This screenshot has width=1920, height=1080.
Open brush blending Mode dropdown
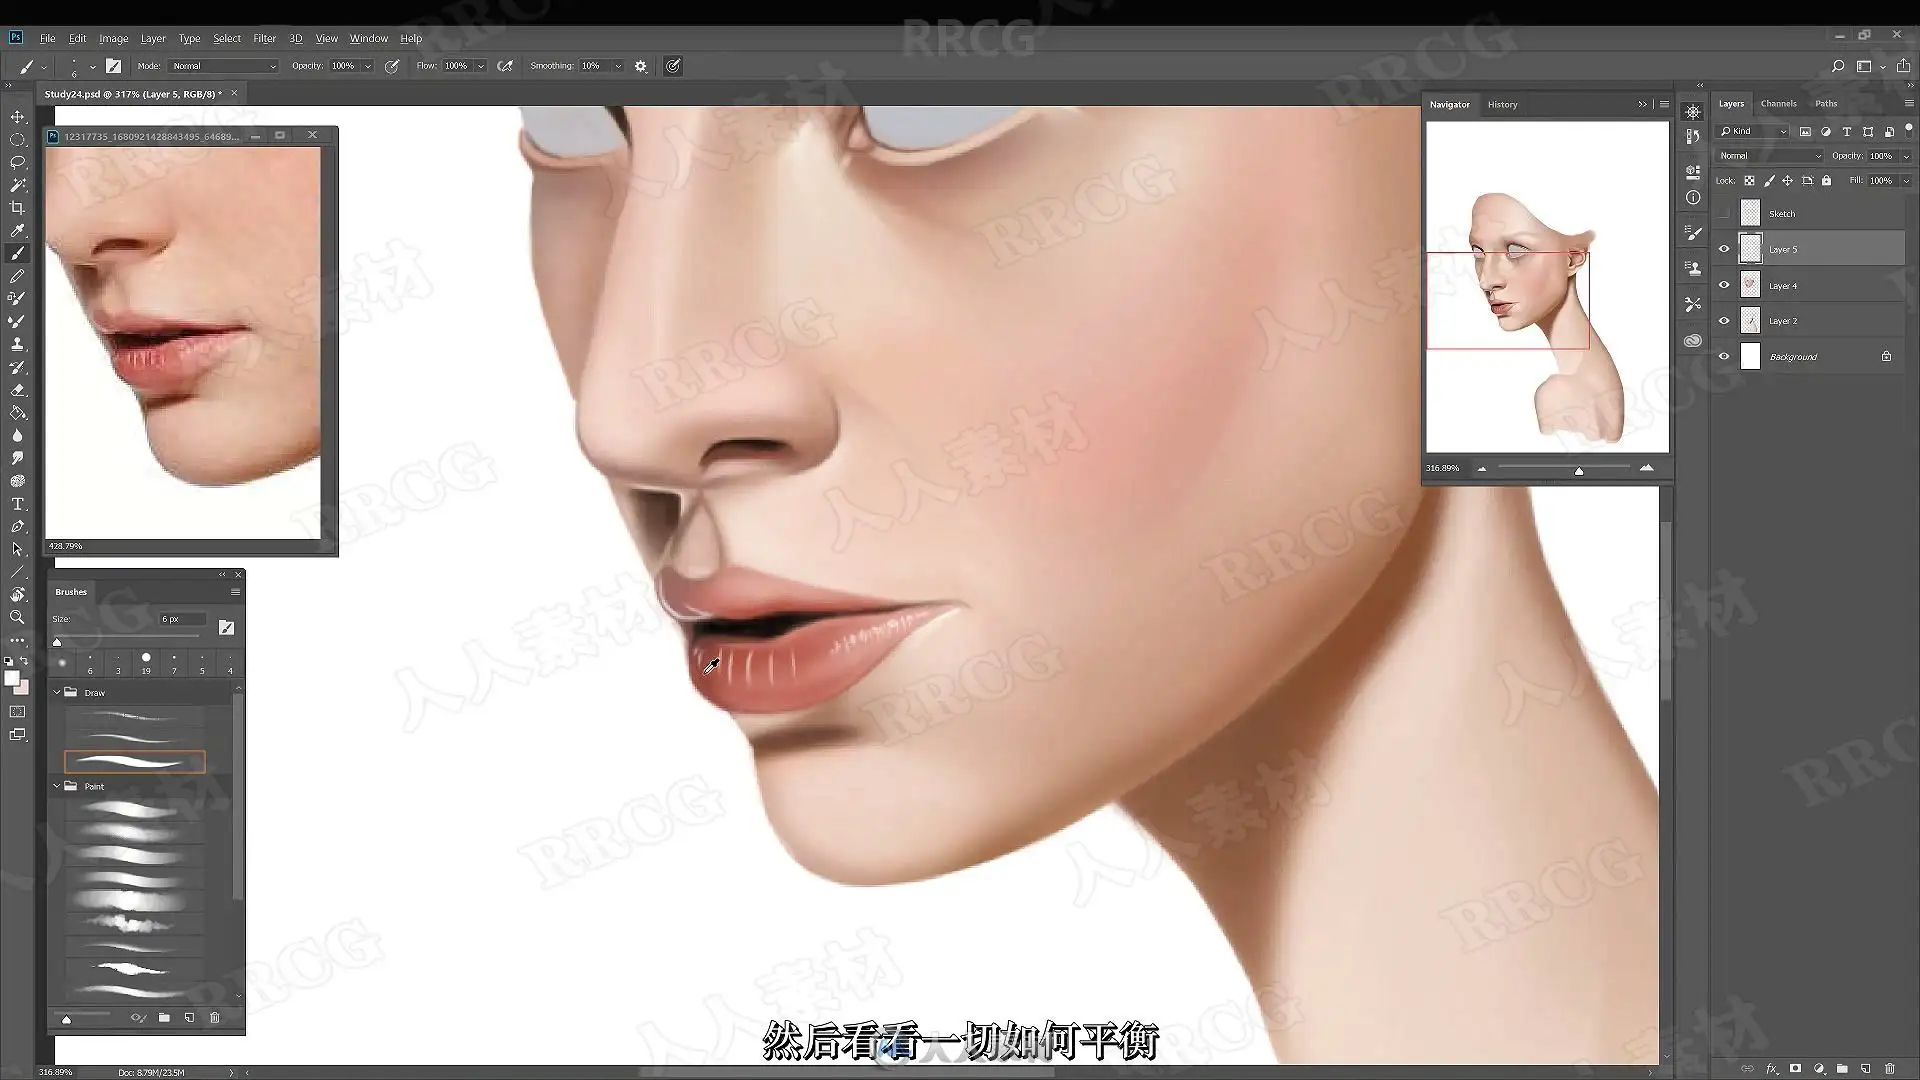(x=223, y=66)
